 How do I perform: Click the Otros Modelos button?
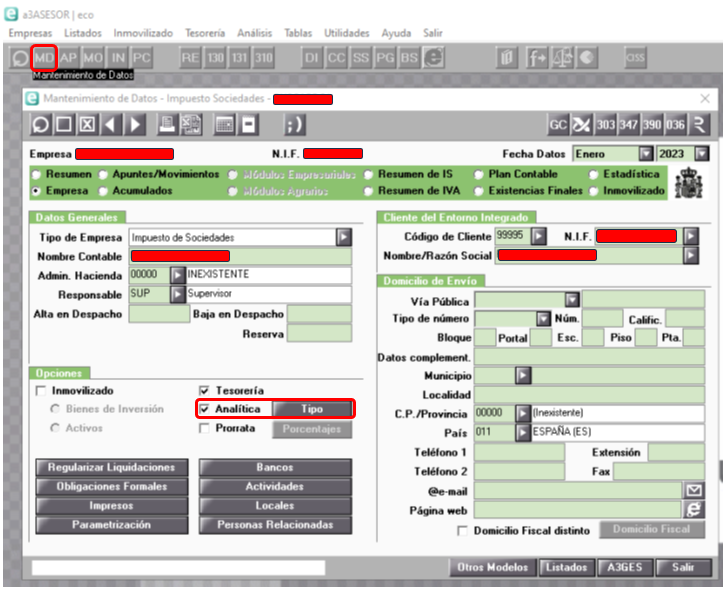[492, 568]
